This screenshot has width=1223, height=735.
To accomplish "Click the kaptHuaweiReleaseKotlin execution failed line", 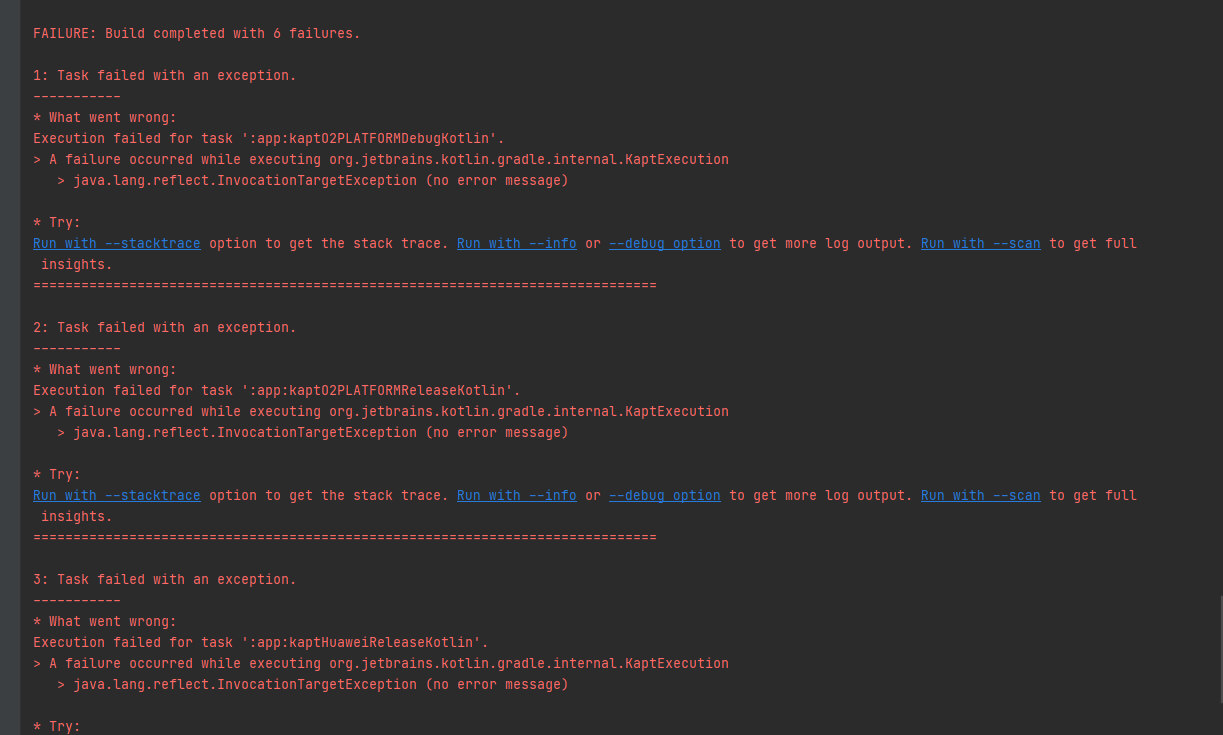I will 260,643.
